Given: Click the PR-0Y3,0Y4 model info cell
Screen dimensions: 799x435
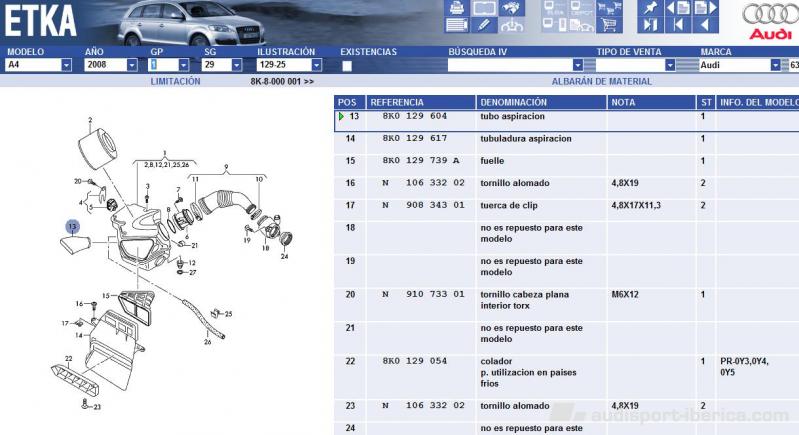Looking at the screenshot, I should tap(744, 367).
